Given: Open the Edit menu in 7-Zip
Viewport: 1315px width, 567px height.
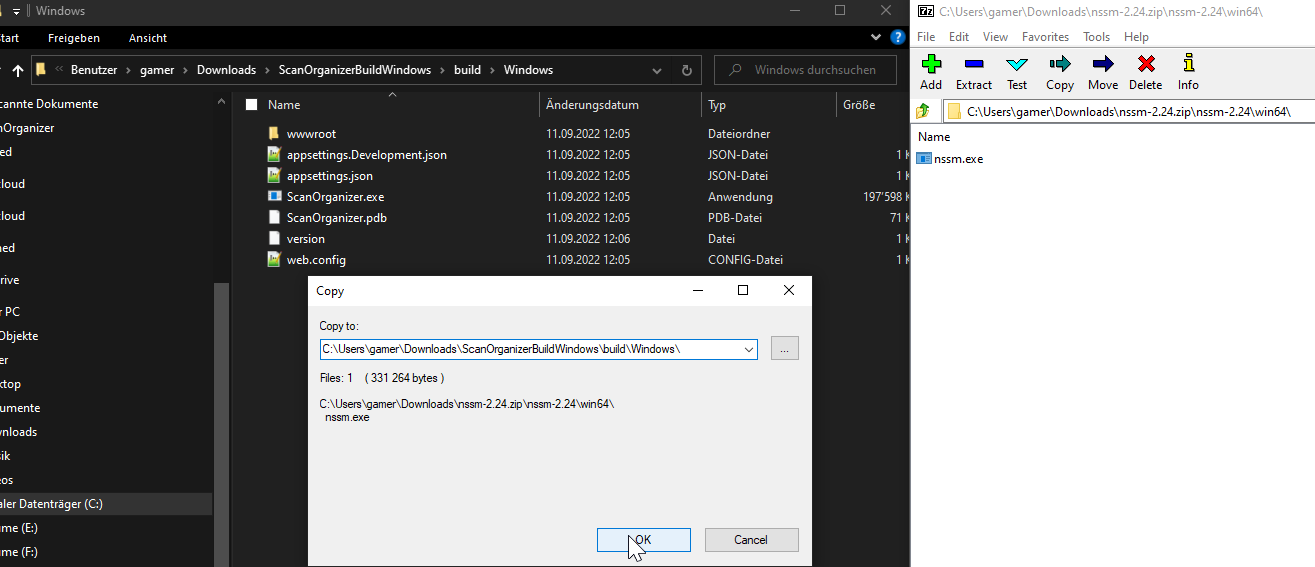Looking at the screenshot, I should coord(959,37).
